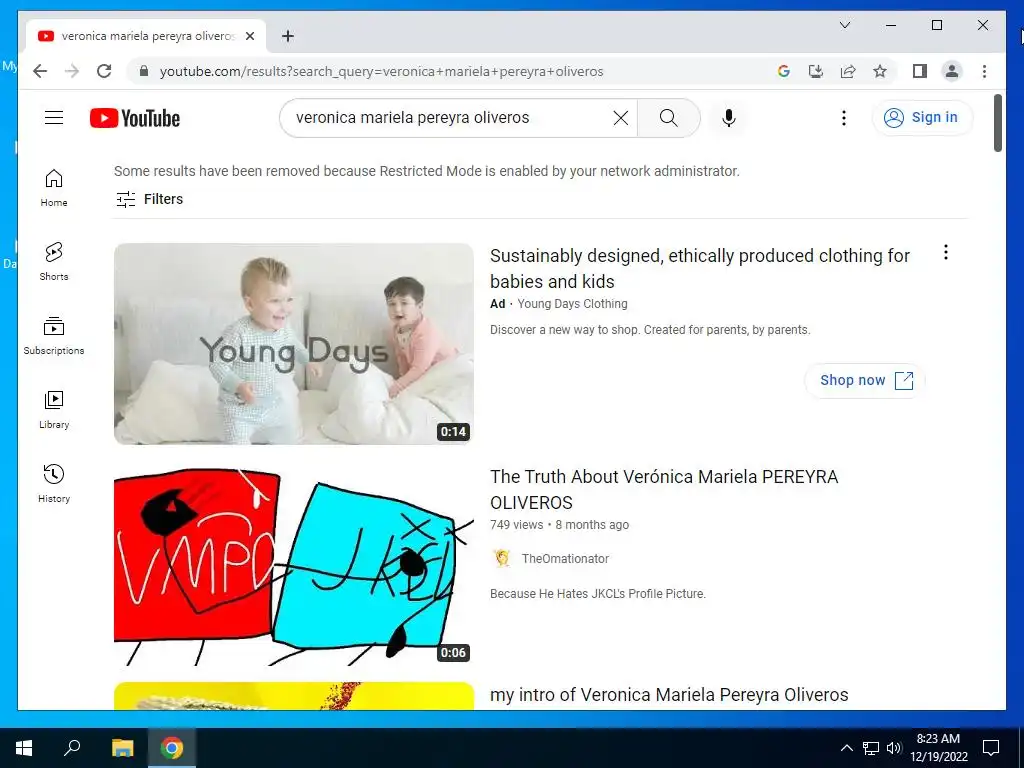Show hidden system tray icons
This screenshot has height=768, width=1024.
[x=846, y=748]
